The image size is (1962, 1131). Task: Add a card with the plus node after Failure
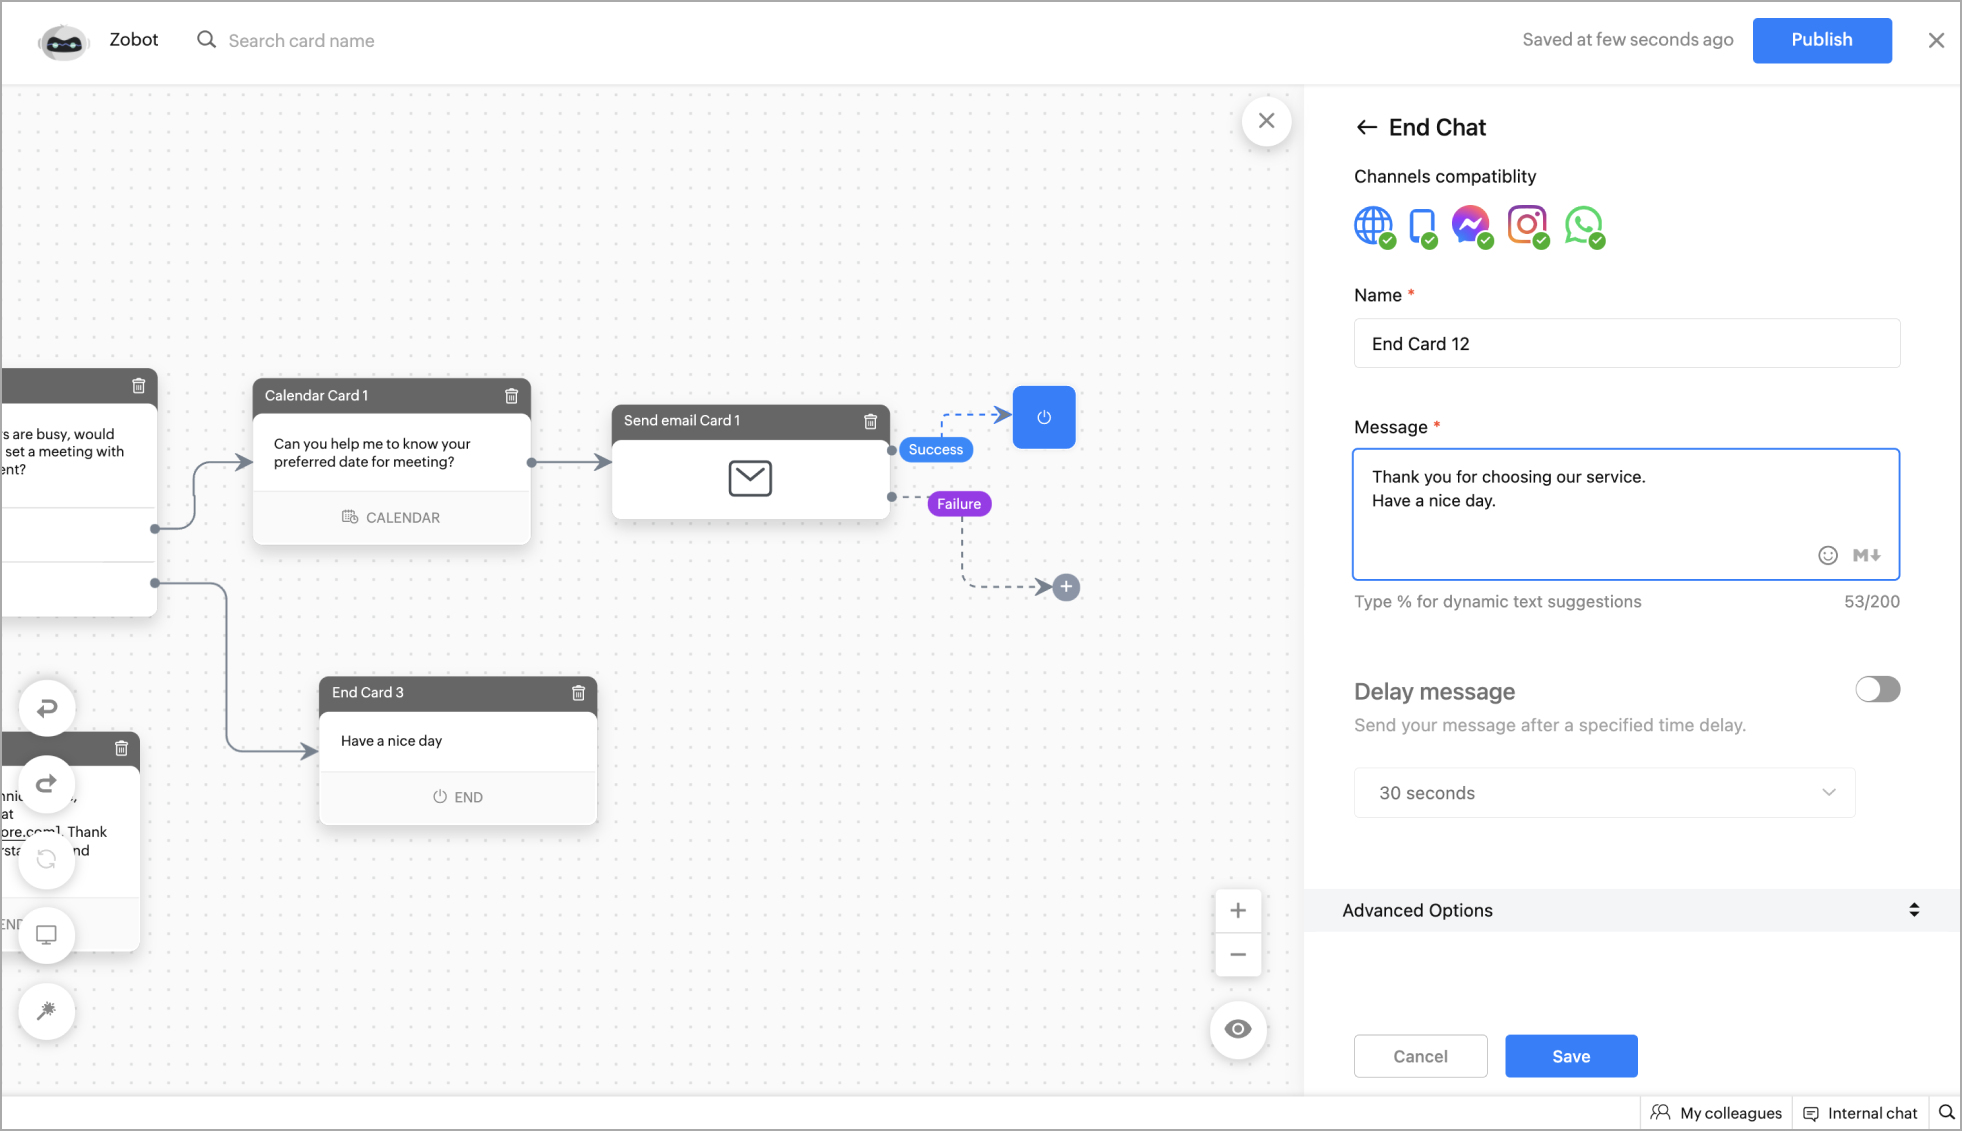click(x=1066, y=587)
